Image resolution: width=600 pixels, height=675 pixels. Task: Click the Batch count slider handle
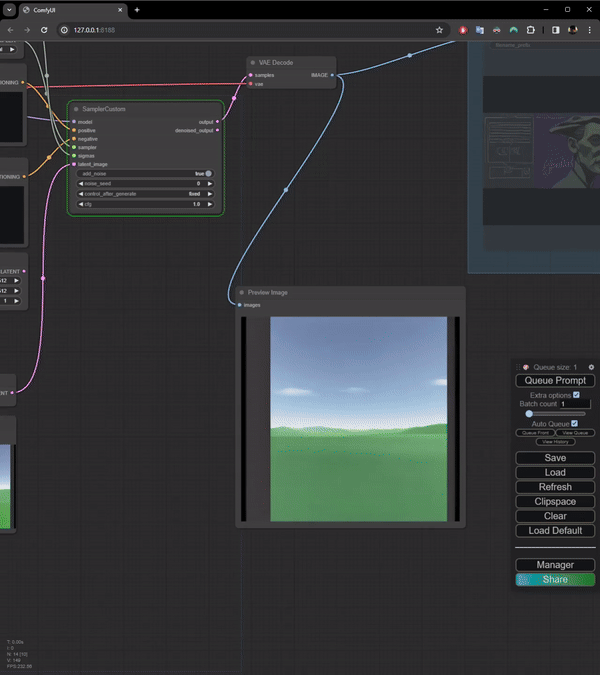(x=529, y=414)
